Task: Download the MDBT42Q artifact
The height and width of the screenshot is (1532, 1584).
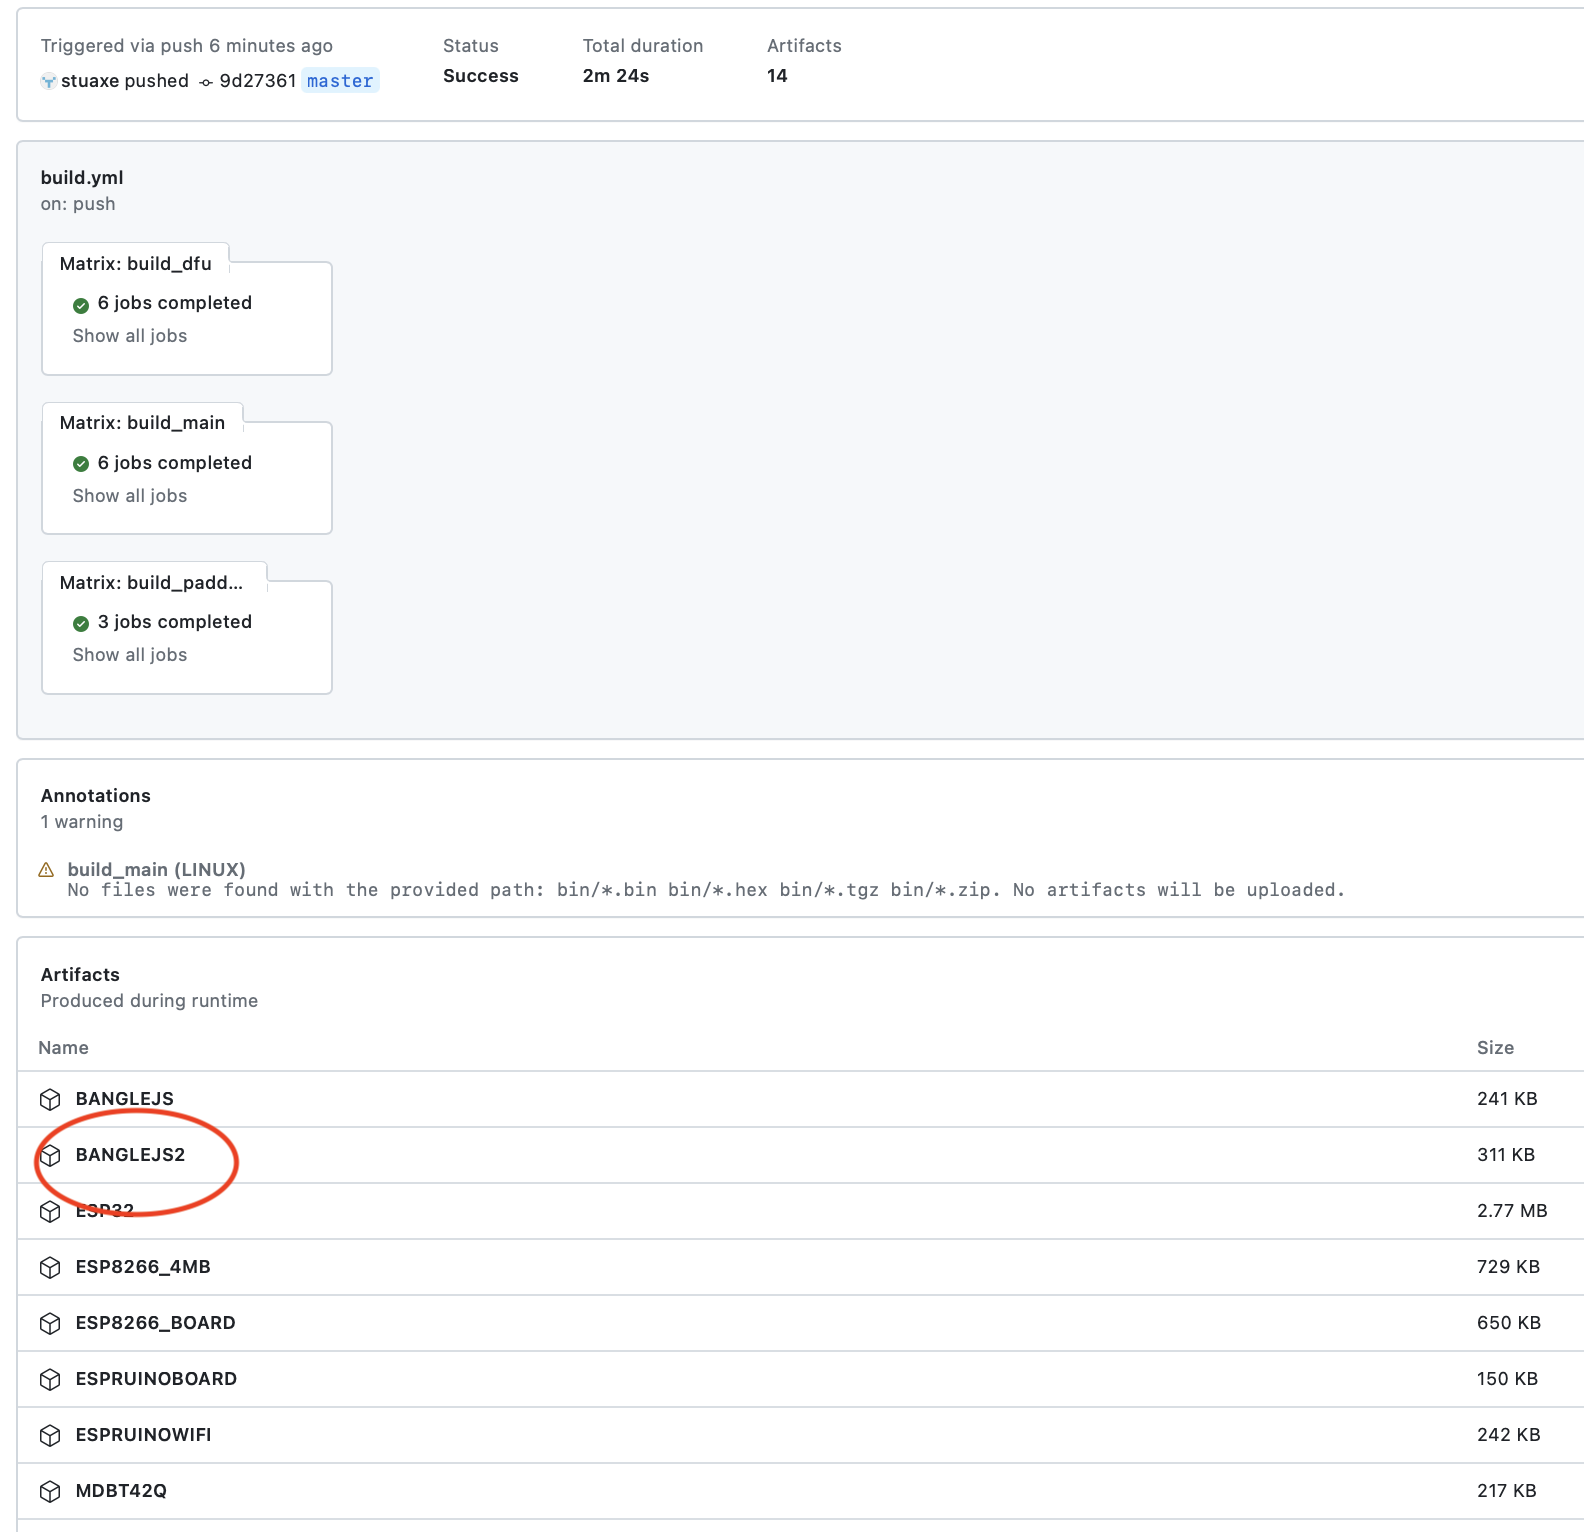Action: [x=121, y=1491]
